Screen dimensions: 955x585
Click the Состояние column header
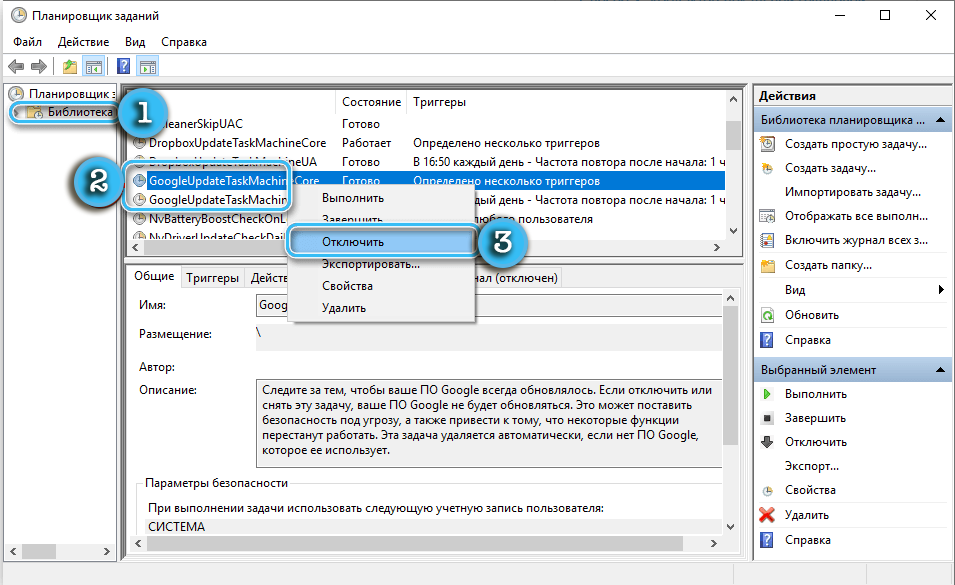coord(371,102)
